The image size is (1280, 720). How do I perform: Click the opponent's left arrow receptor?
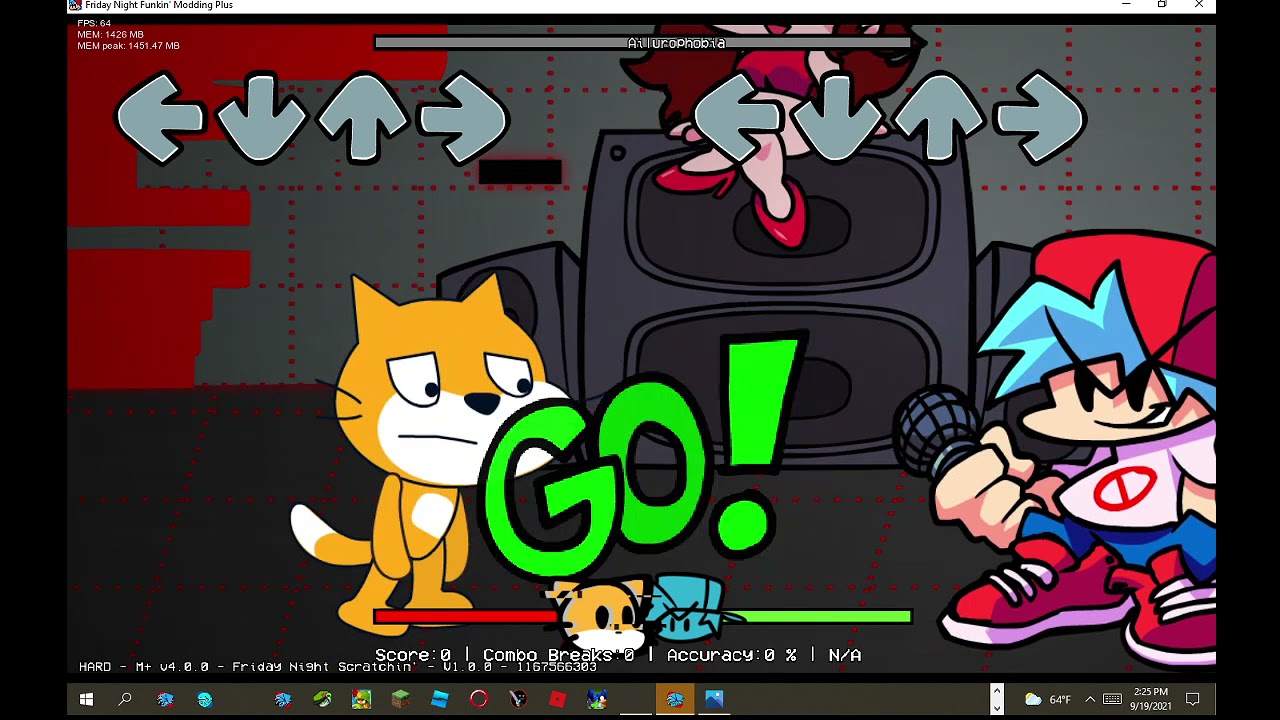click(x=160, y=119)
